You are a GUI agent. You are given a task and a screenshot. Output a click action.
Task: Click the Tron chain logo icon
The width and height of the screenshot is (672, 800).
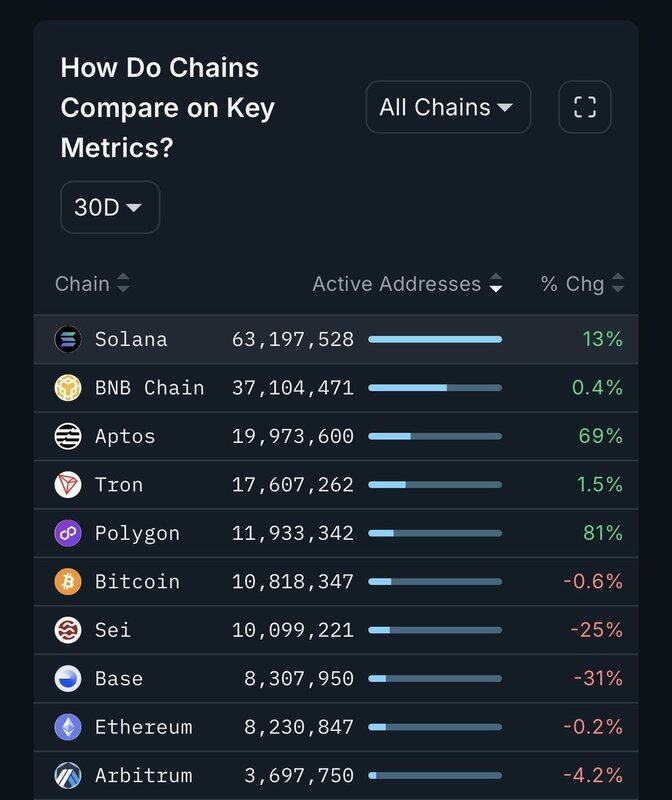(68, 485)
